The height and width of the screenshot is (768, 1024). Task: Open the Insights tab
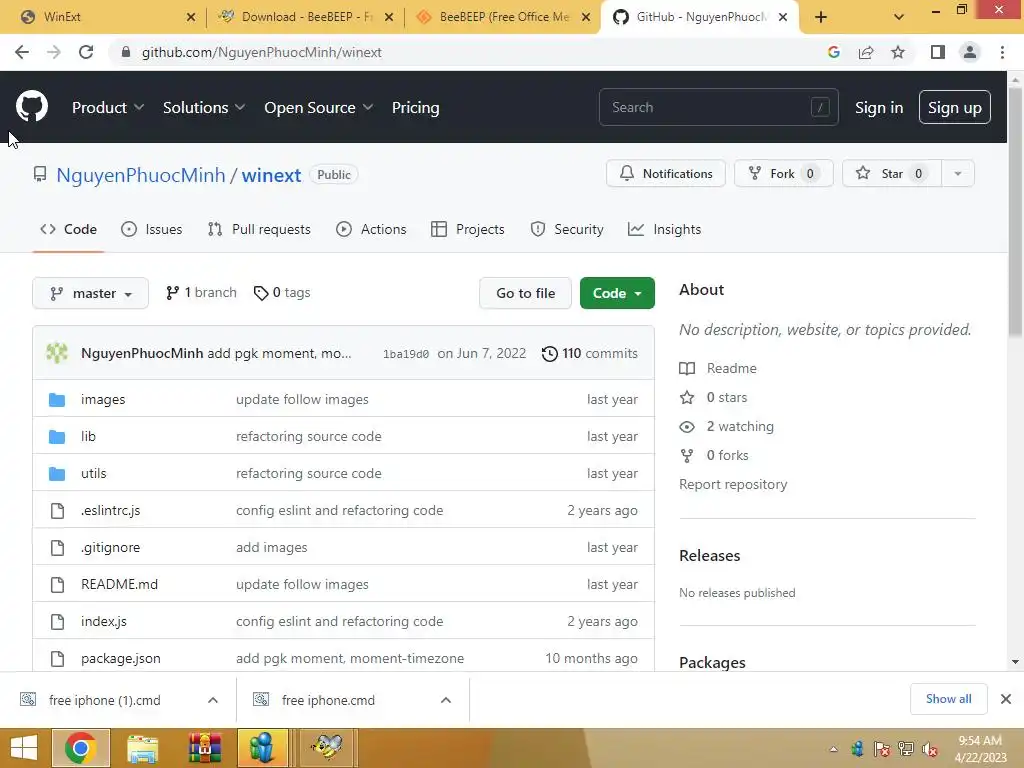pyautogui.click(x=664, y=229)
